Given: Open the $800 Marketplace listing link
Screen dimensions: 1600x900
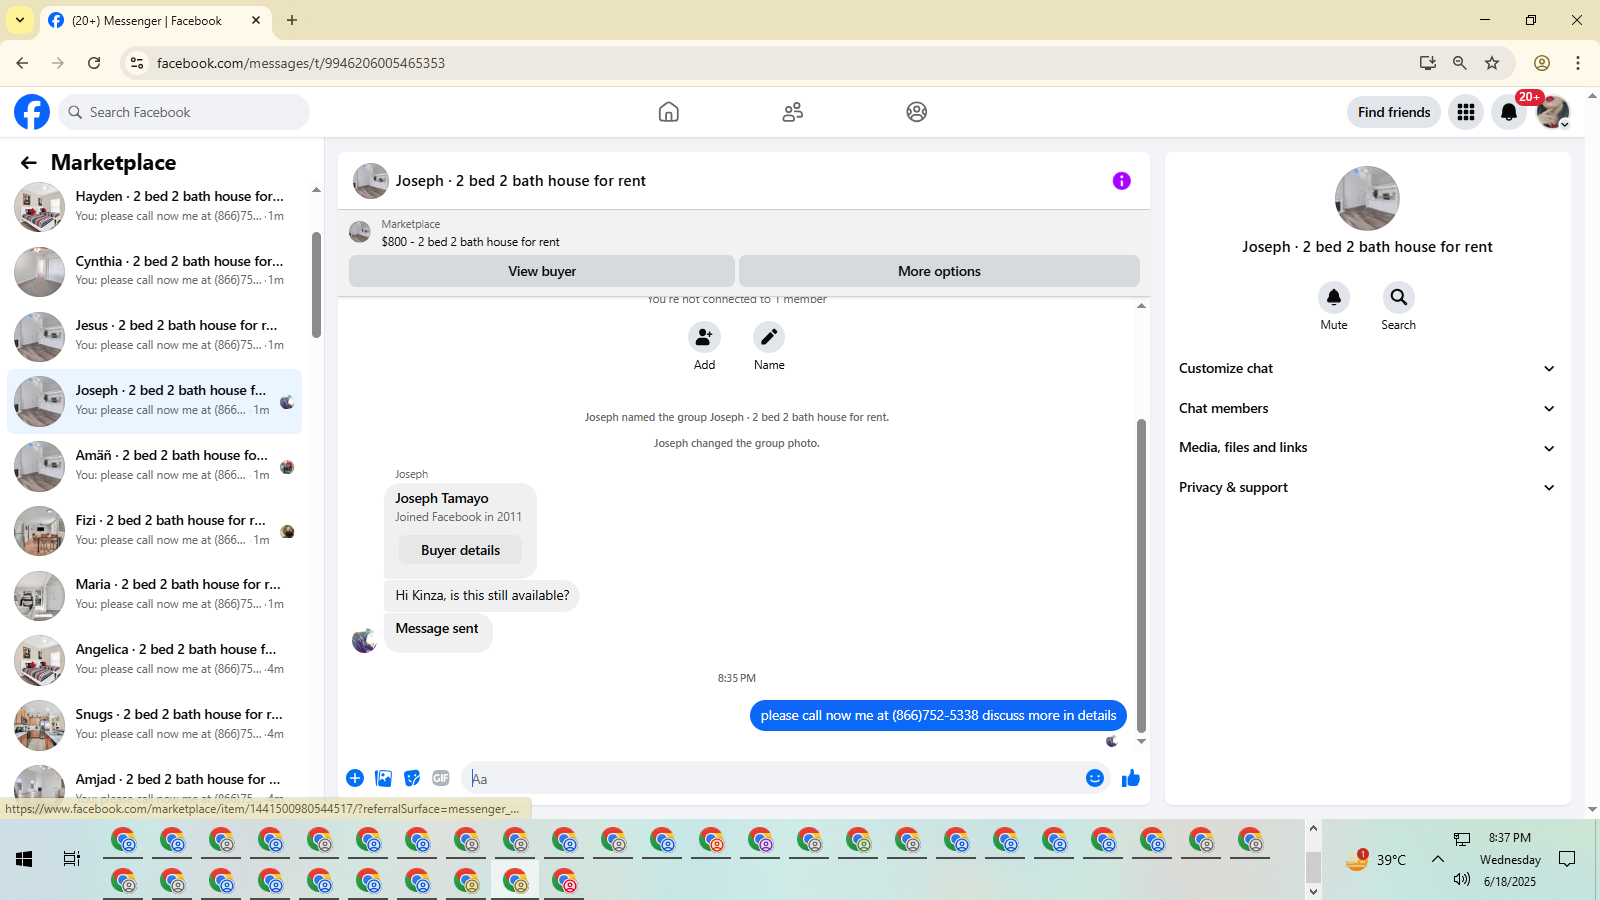Looking at the screenshot, I should 470,242.
